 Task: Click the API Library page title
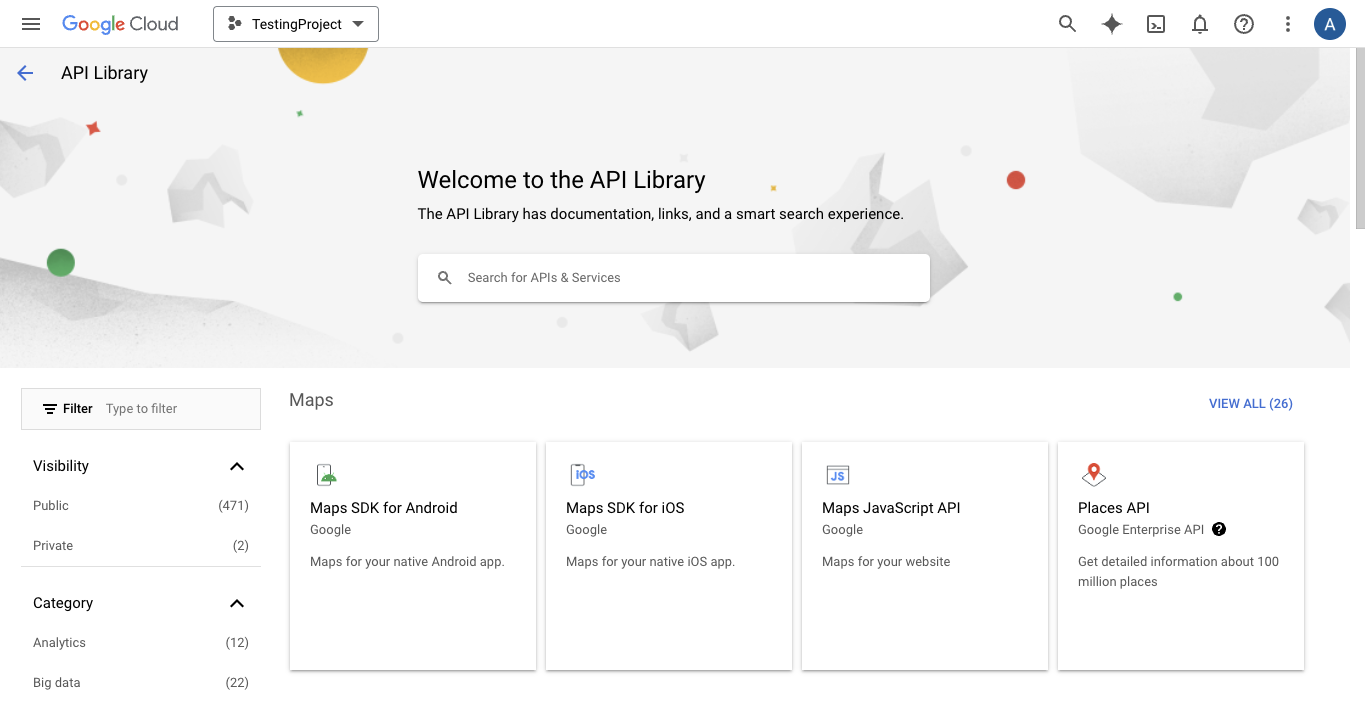click(104, 73)
